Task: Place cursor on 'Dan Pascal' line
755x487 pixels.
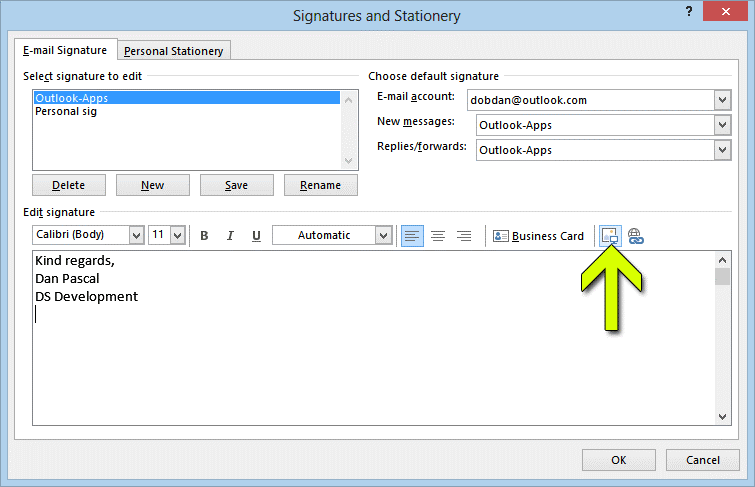Action: point(67,278)
